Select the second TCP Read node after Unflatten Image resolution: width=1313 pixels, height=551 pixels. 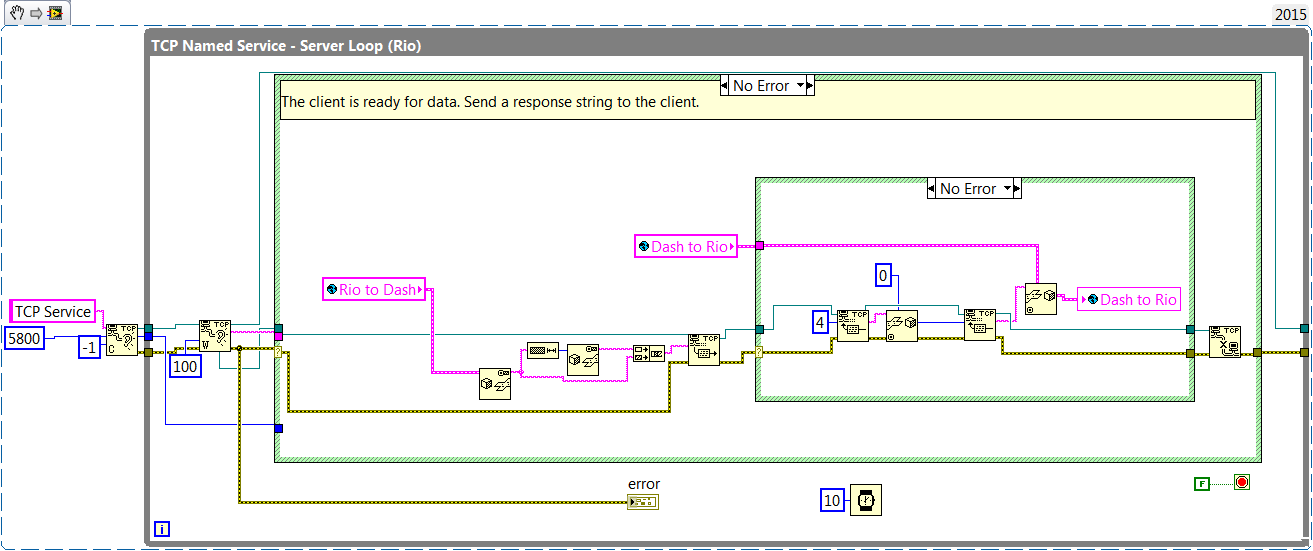pos(980,325)
